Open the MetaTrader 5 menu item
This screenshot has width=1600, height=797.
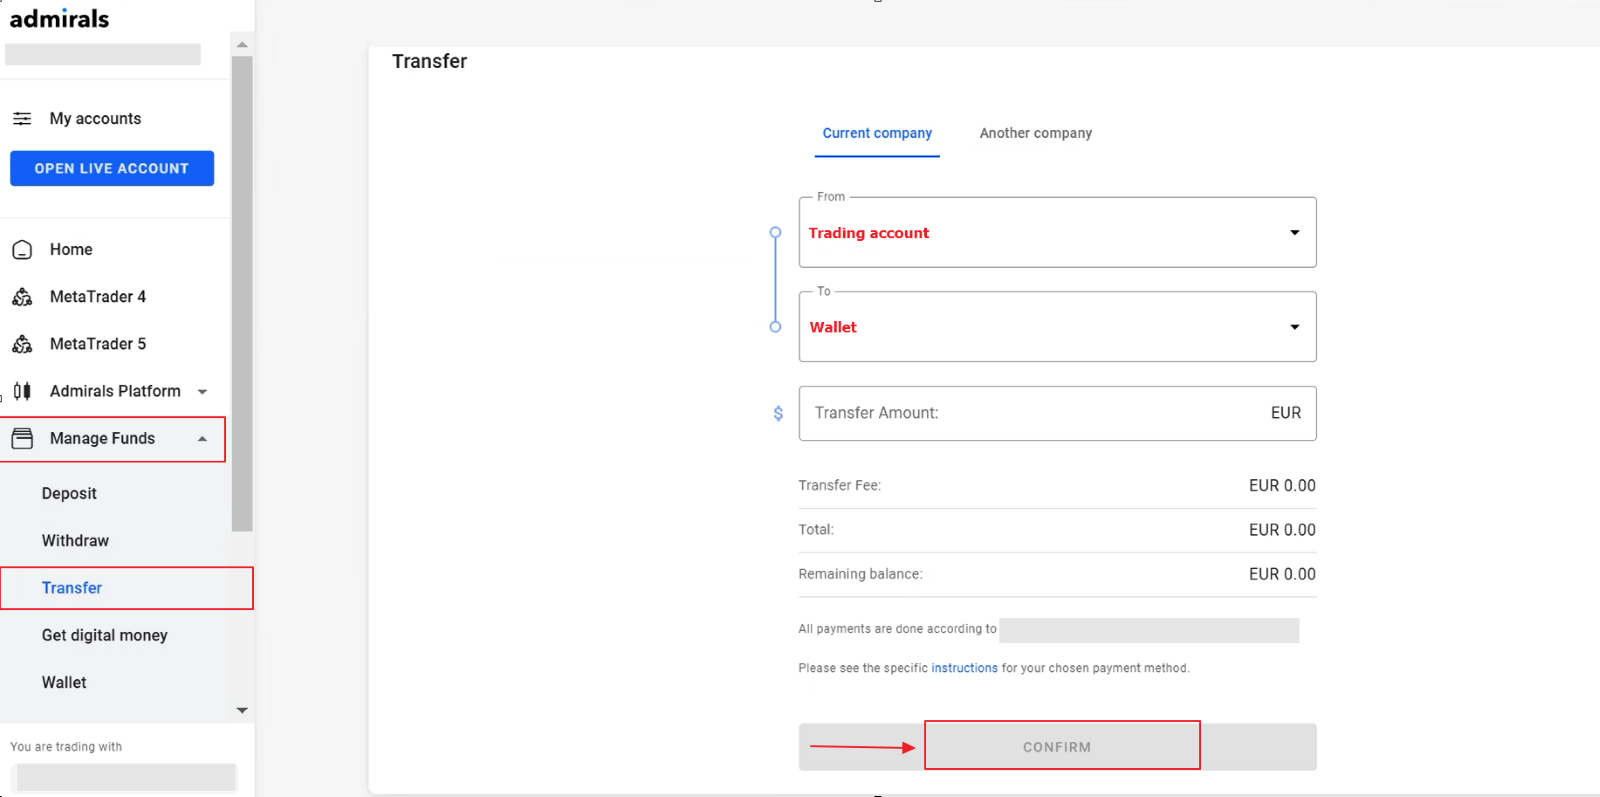click(98, 343)
